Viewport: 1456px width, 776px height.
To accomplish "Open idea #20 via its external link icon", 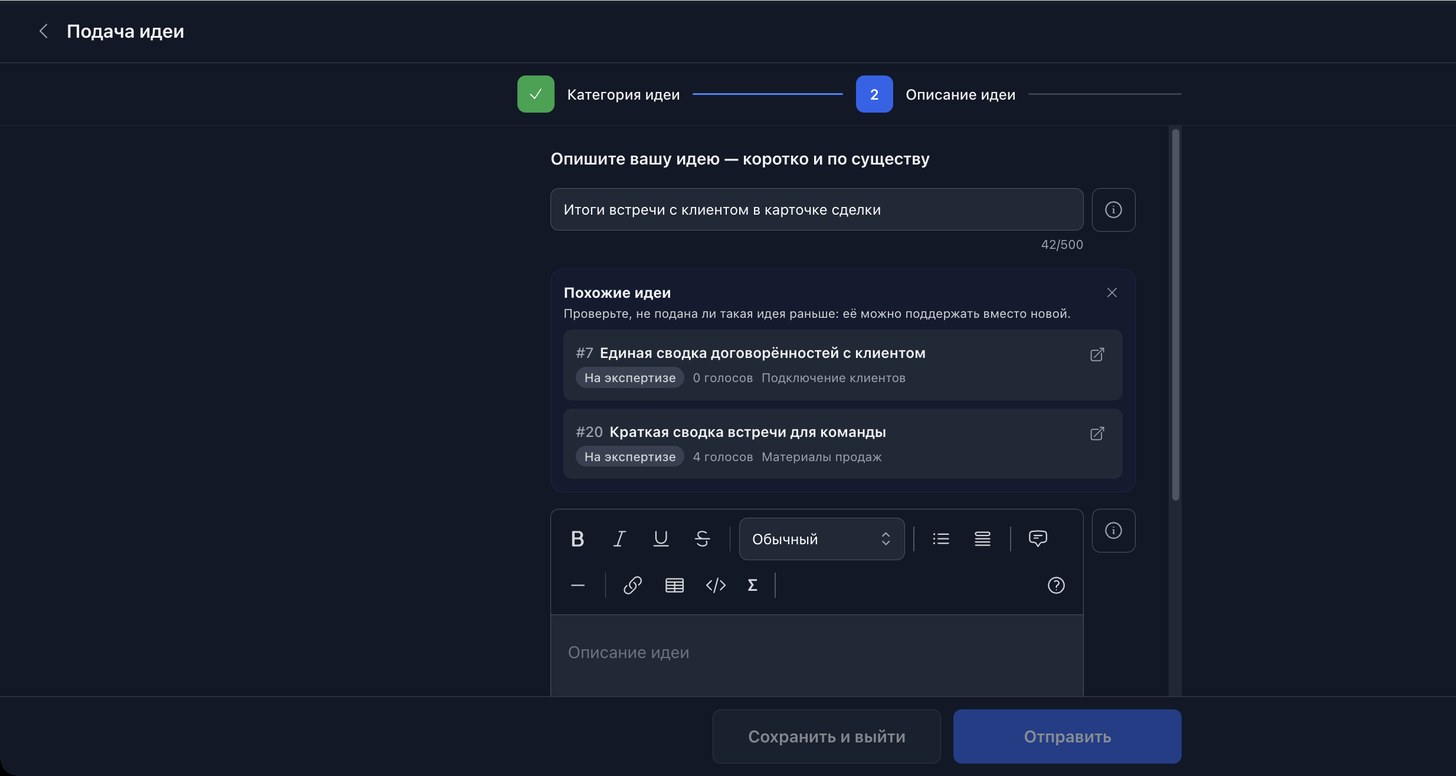I will pyautogui.click(x=1097, y=433).
